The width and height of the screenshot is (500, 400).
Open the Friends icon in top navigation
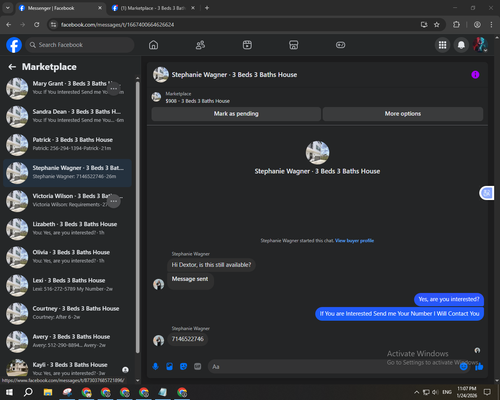(200, 45)
